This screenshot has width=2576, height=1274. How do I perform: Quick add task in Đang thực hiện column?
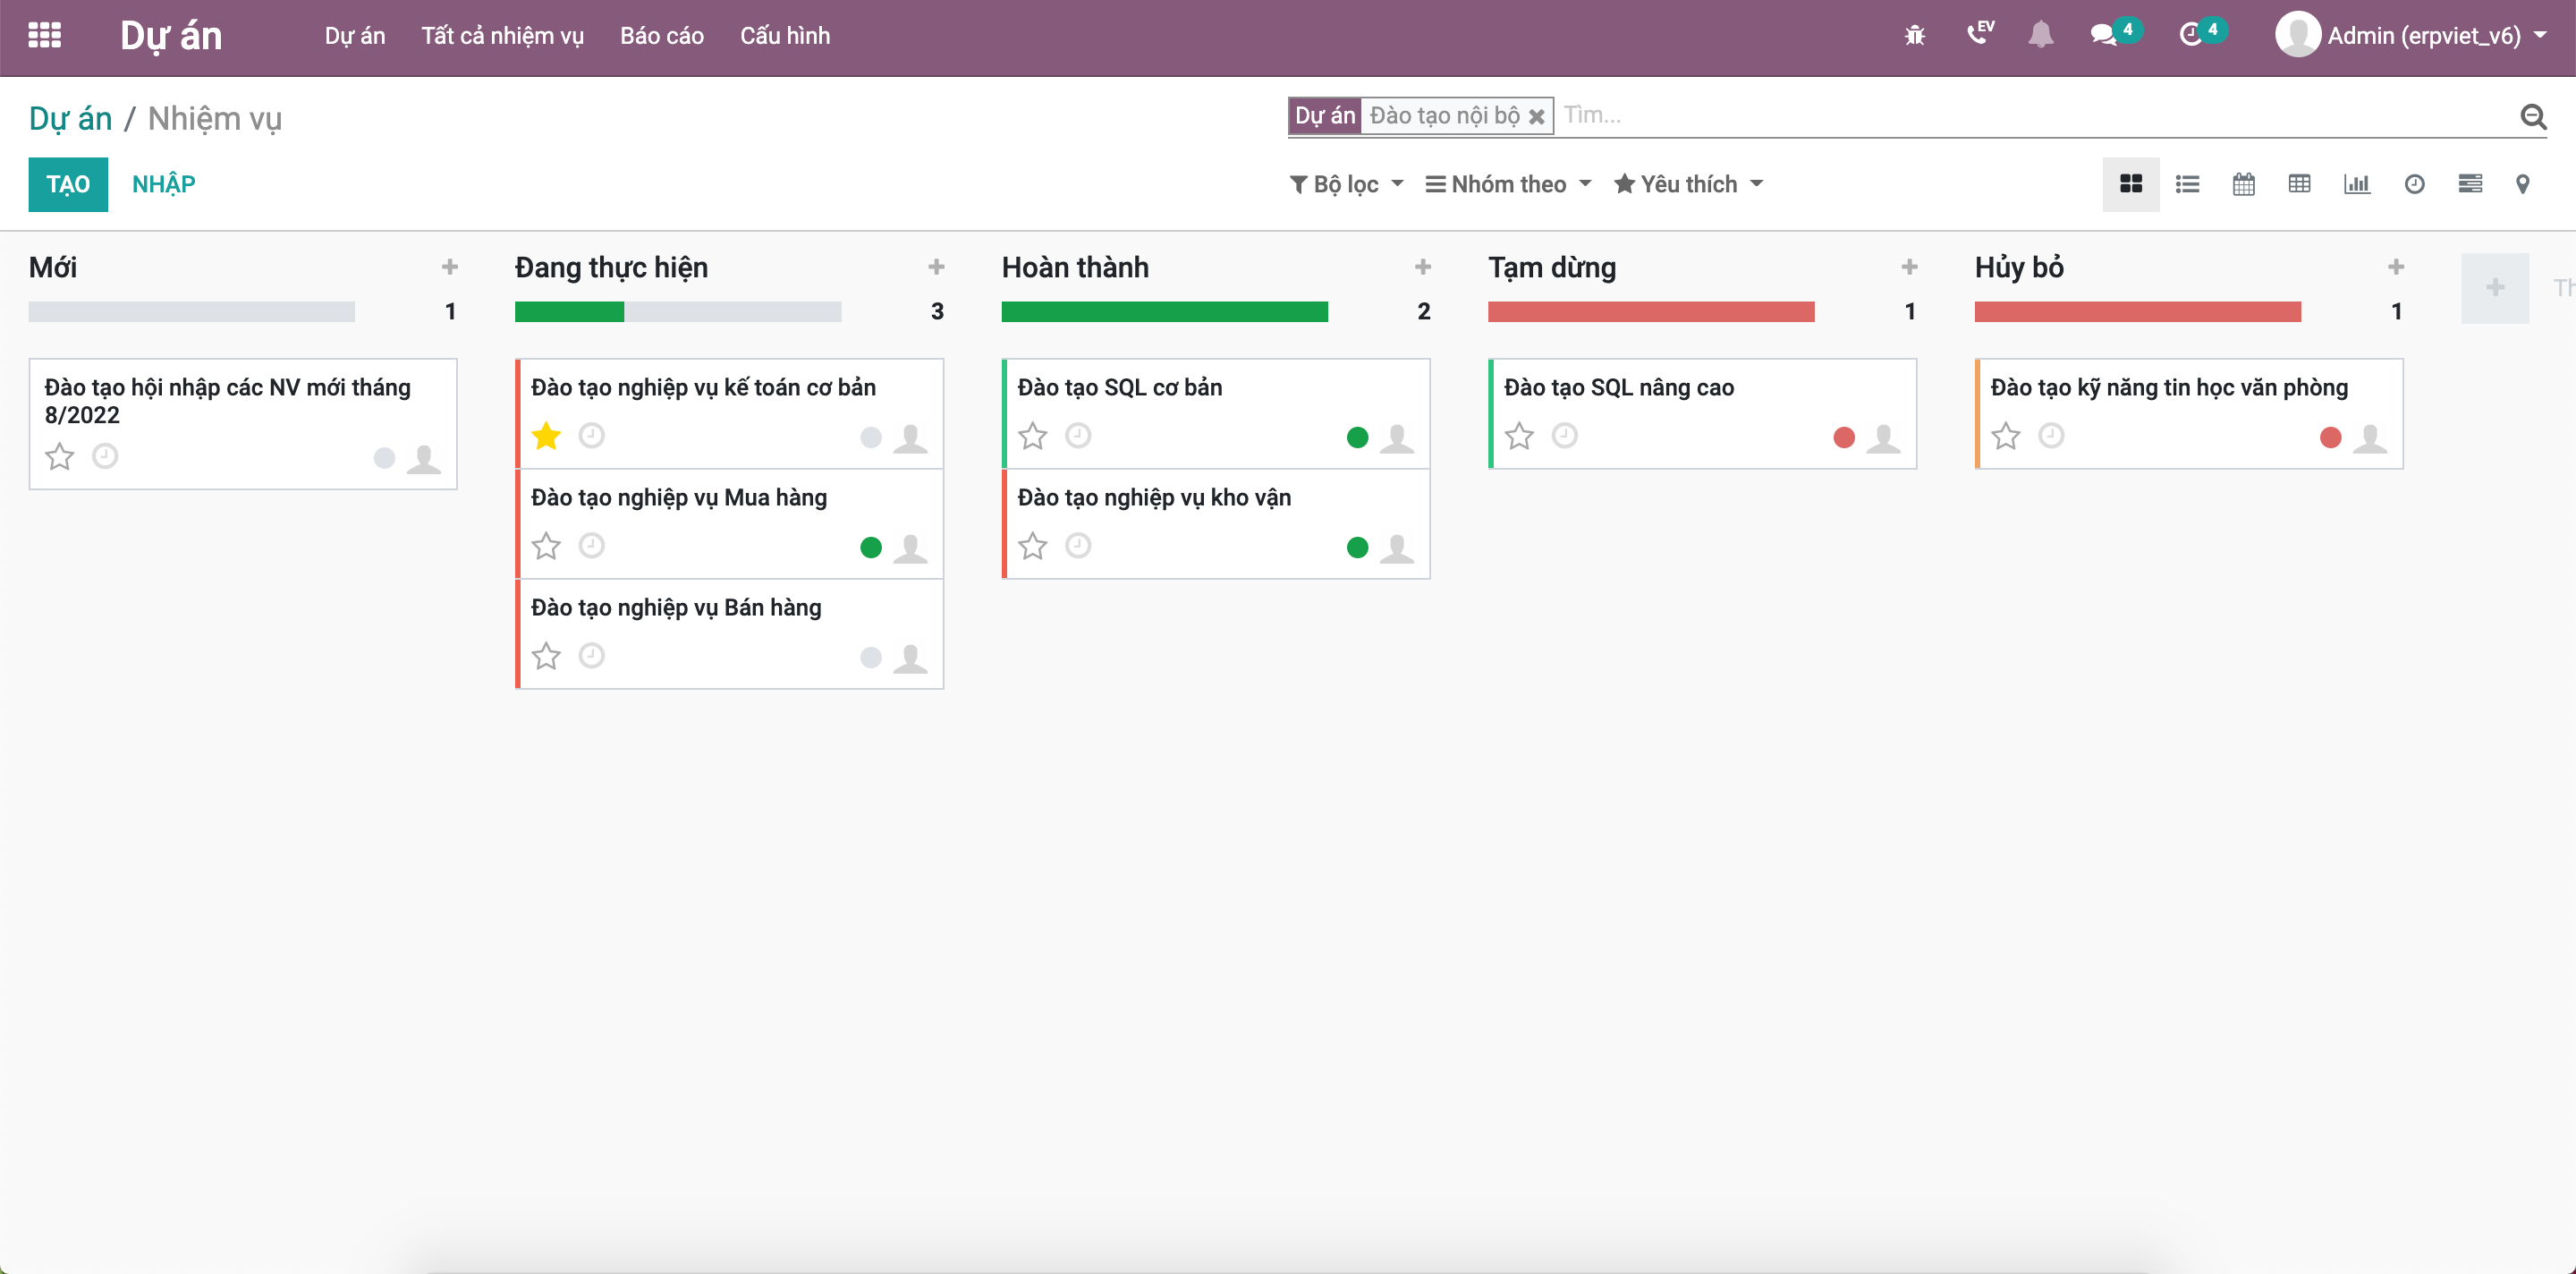click(x=936, y=267)
